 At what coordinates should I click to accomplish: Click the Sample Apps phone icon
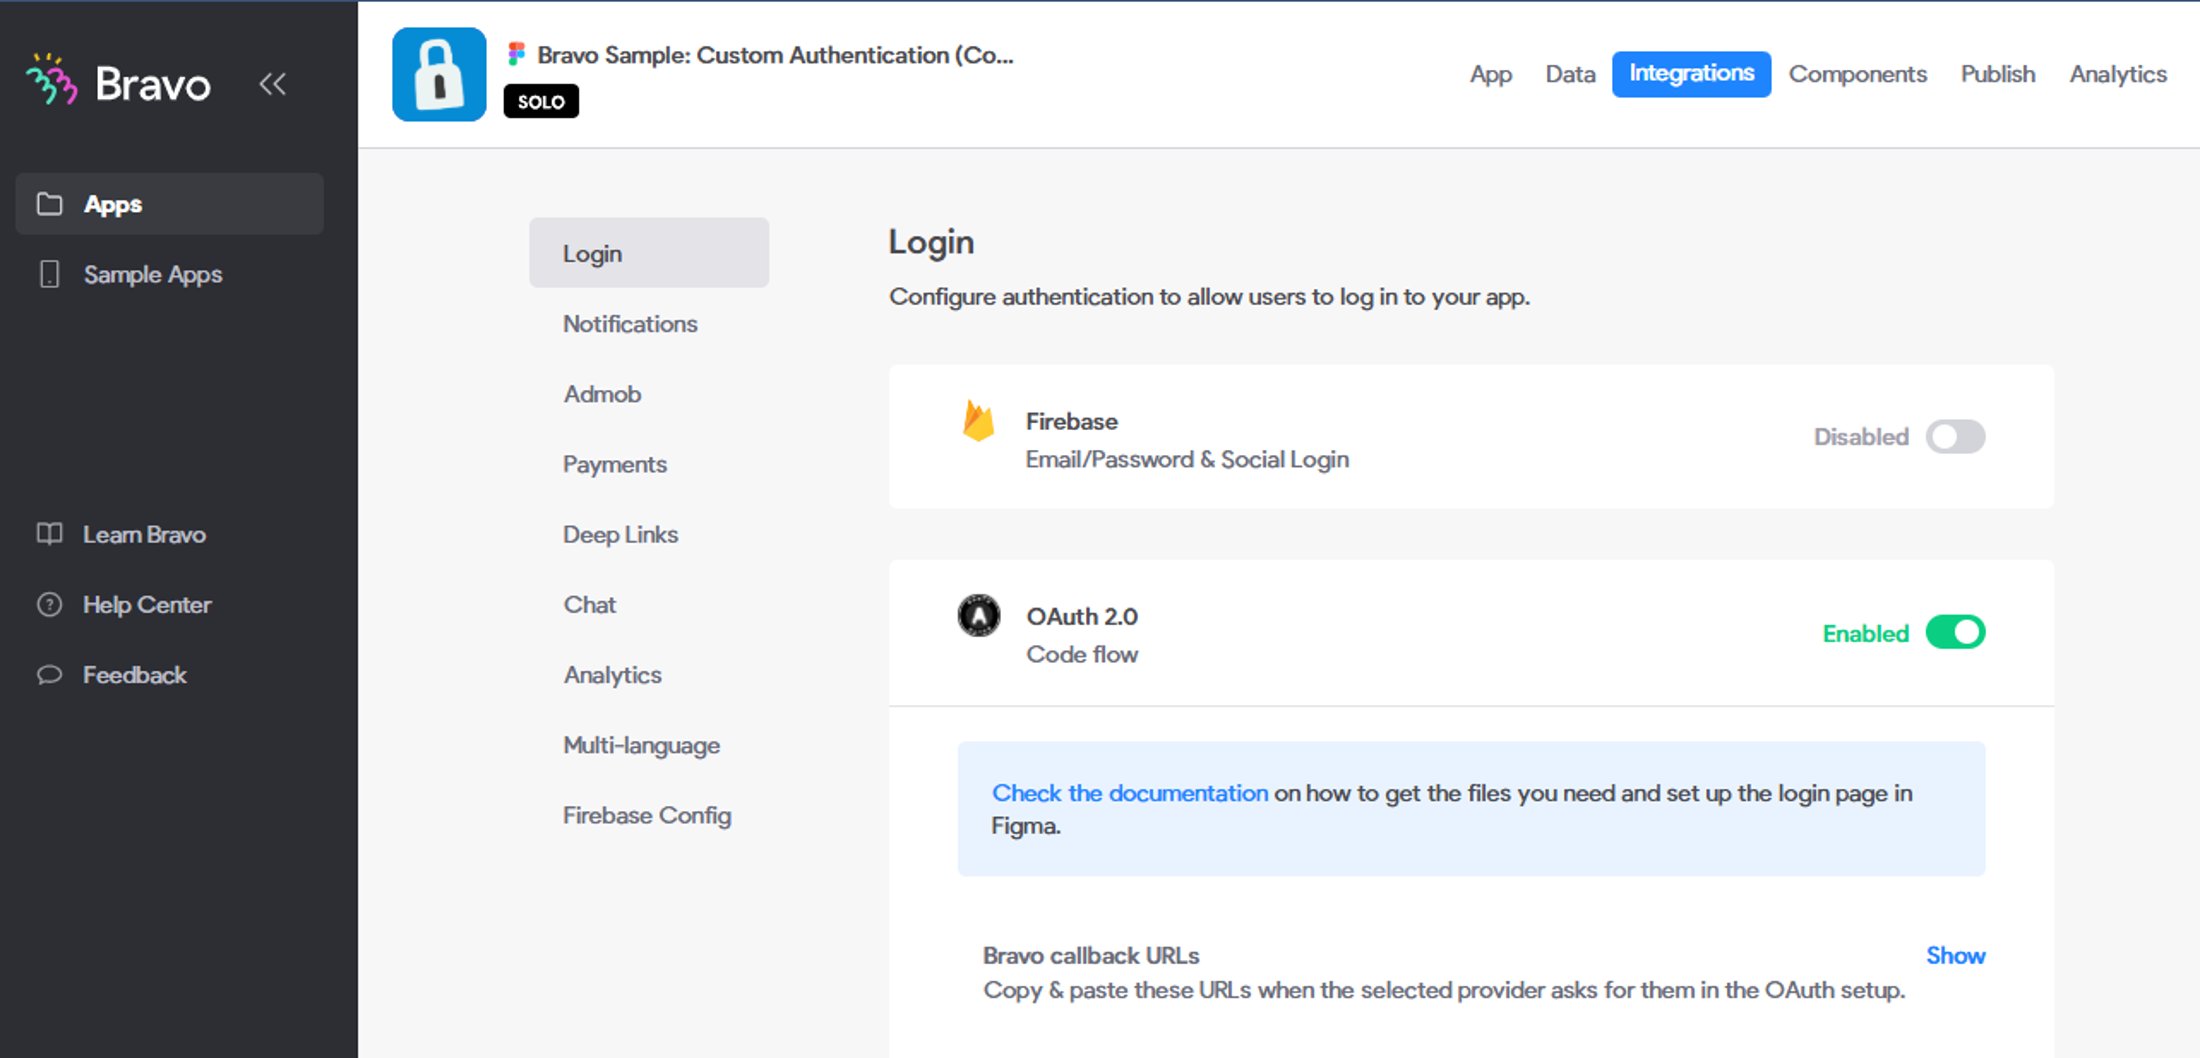(49, 274)
